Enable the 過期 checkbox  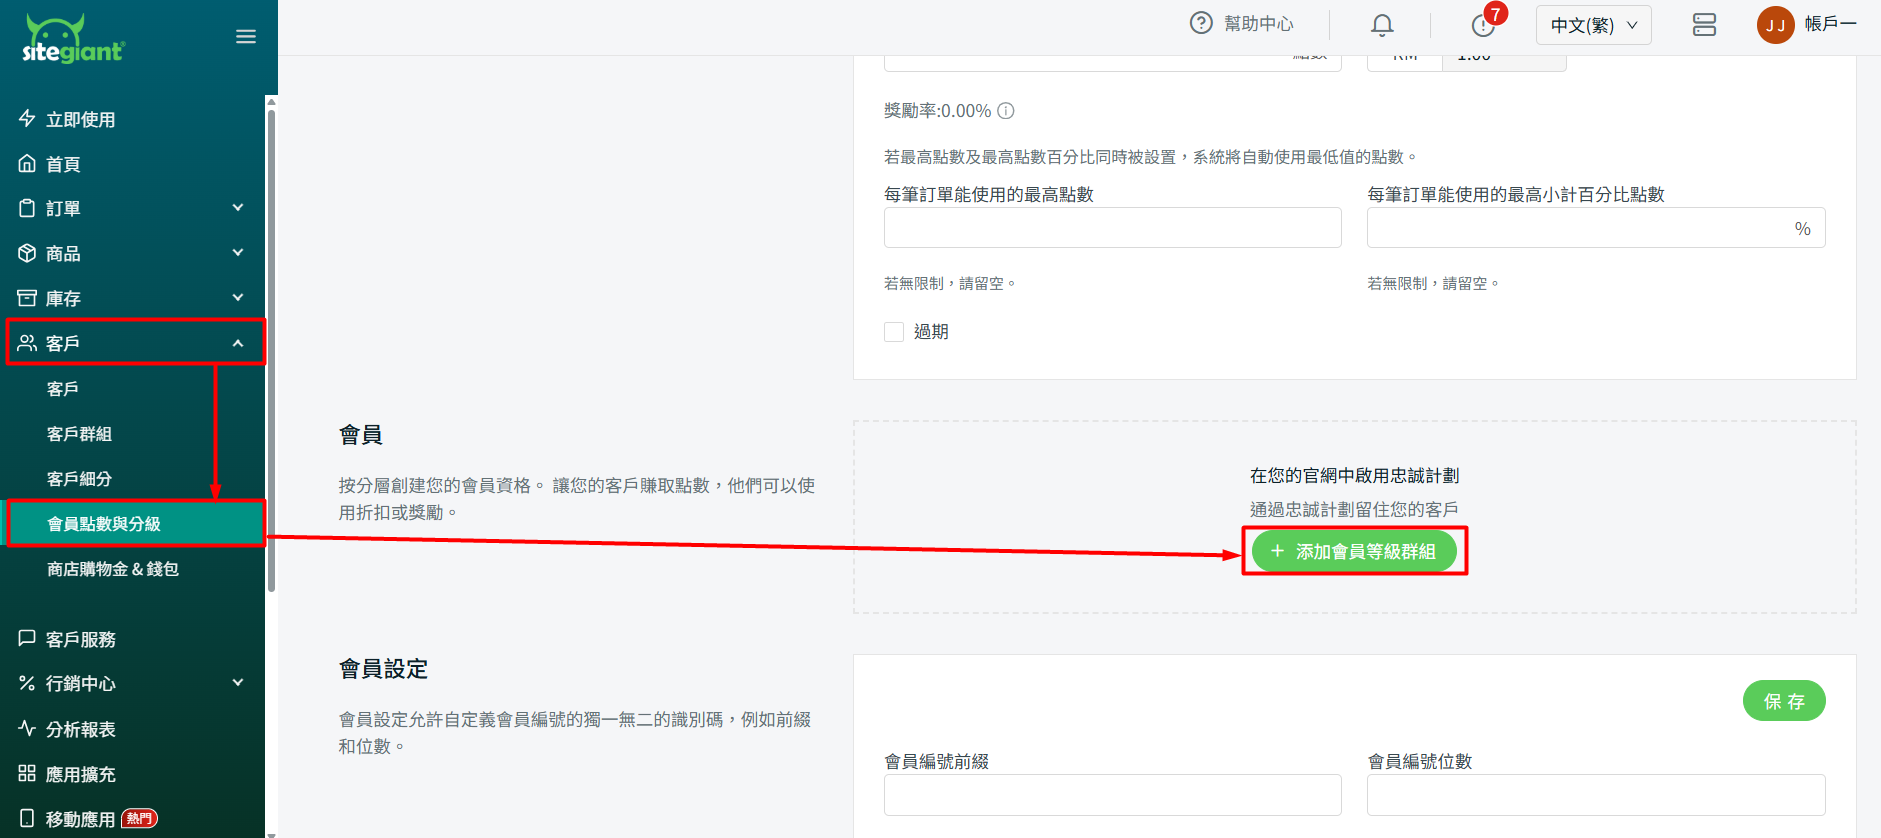click(894, 332)
